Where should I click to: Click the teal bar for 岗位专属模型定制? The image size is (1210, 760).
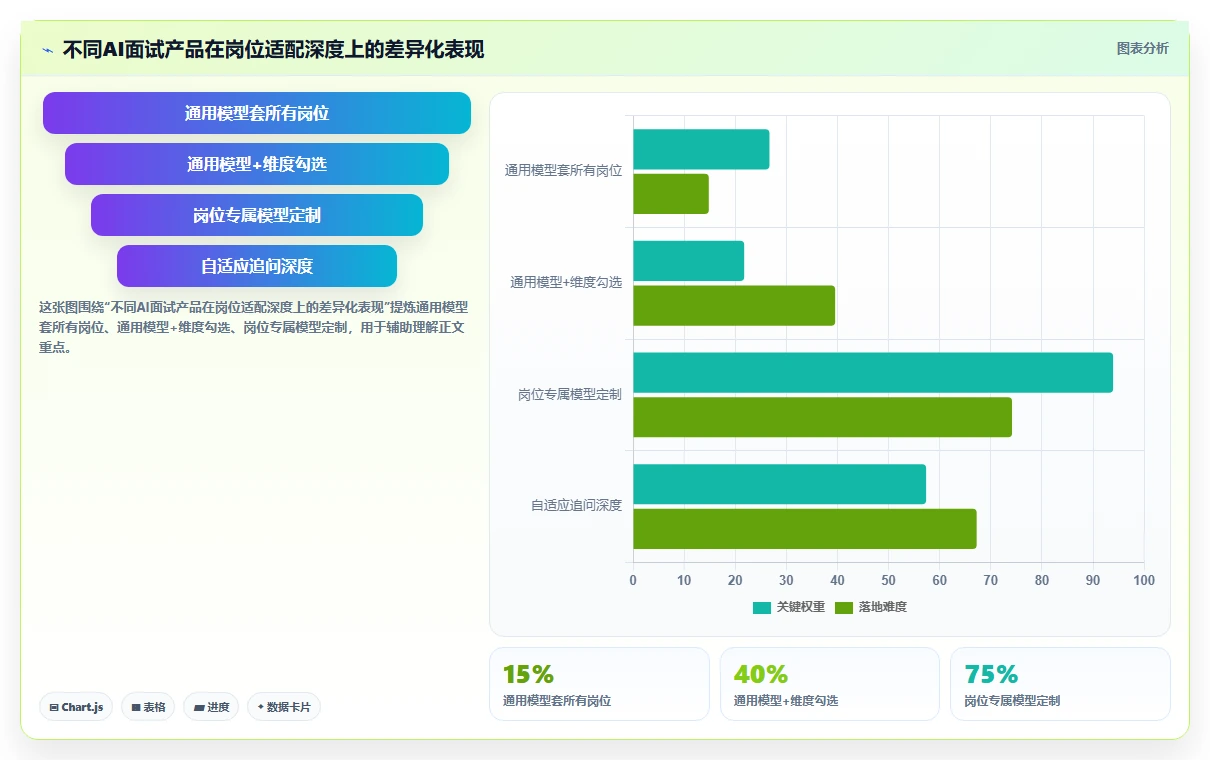coord(873,372)
